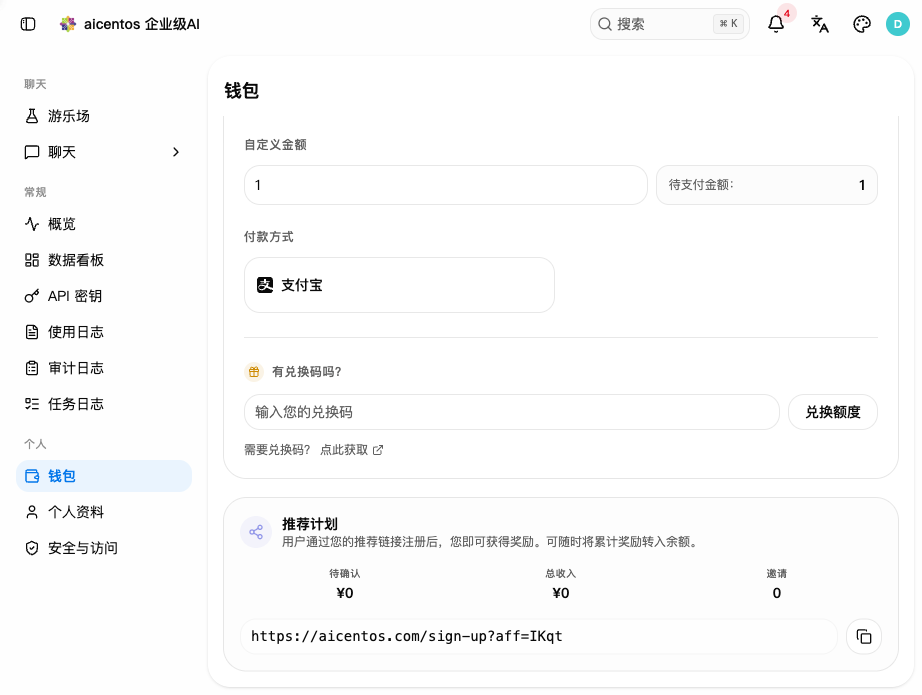Open 审计日志

pyautogui.click(x=104, y=368)
